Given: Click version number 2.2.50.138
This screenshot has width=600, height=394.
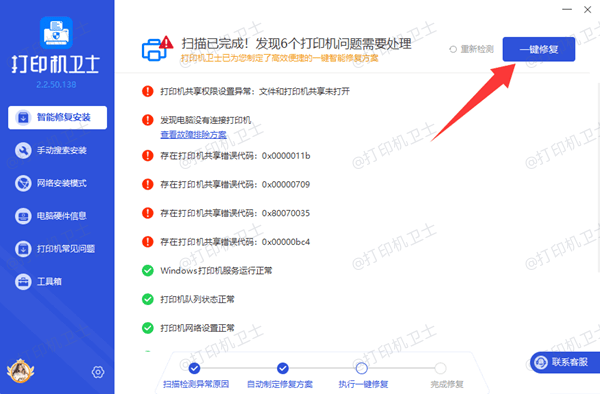Looking at the screenshot, I should pyautogui.click(x=56, y=85).
